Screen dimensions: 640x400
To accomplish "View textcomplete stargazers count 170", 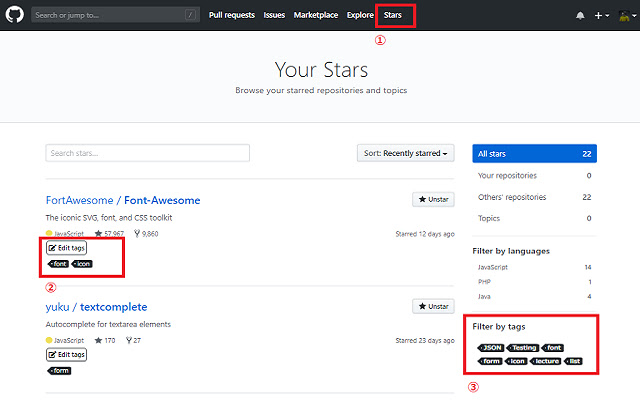I will (105, 340).
